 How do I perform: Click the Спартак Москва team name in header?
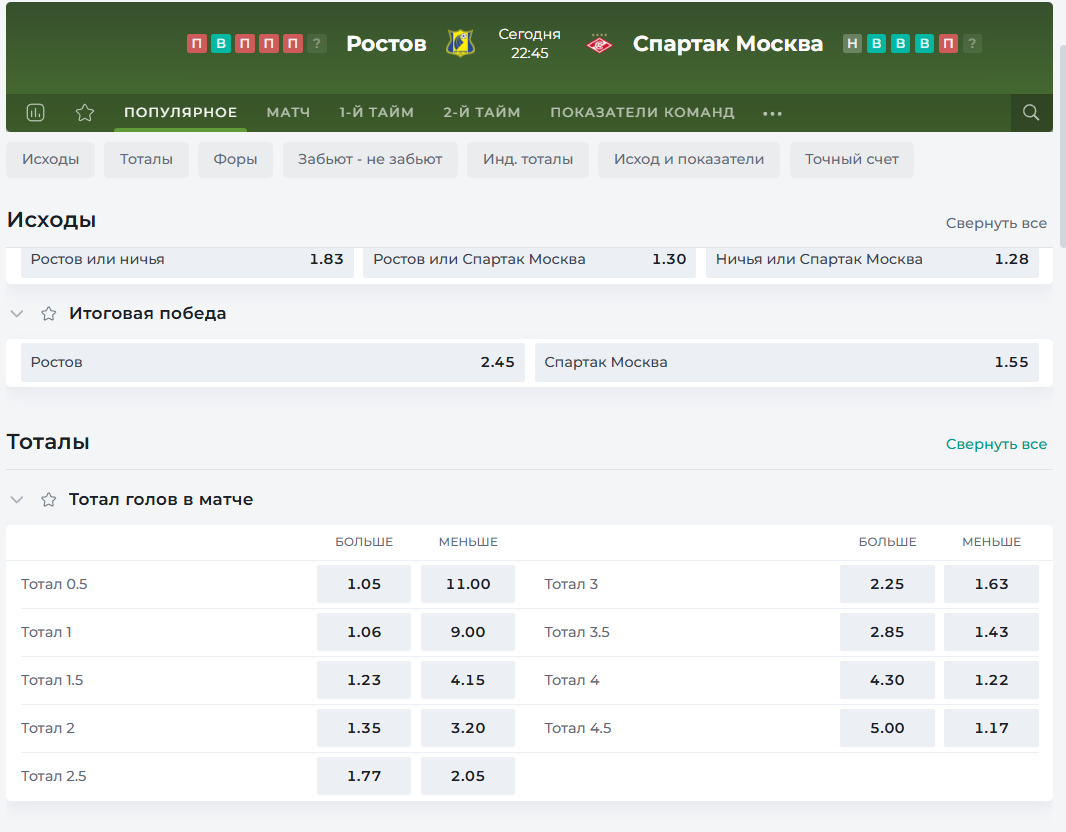[x=727, y=44]
